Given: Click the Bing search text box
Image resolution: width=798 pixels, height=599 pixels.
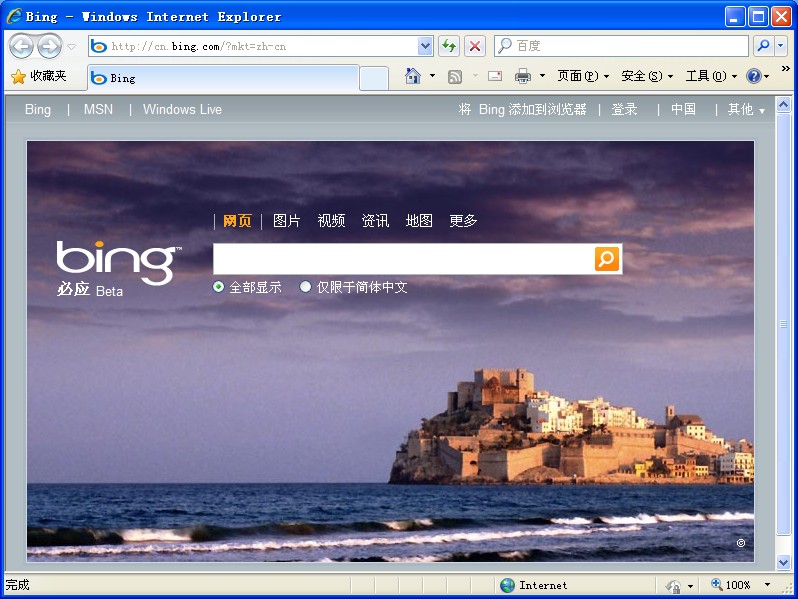Looking at the screenshot, I should click(x=403, y=259).
